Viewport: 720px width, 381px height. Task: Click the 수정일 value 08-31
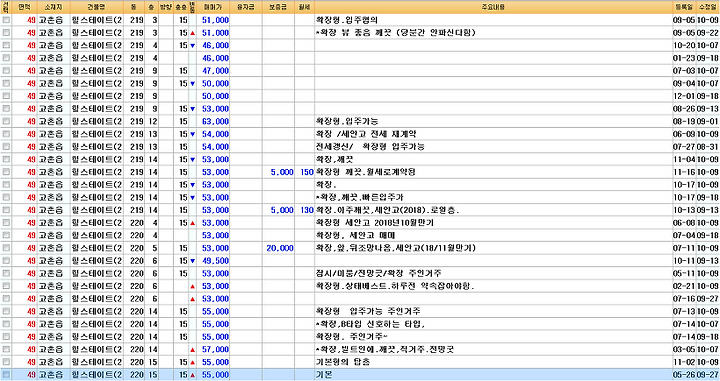[708, 147]
